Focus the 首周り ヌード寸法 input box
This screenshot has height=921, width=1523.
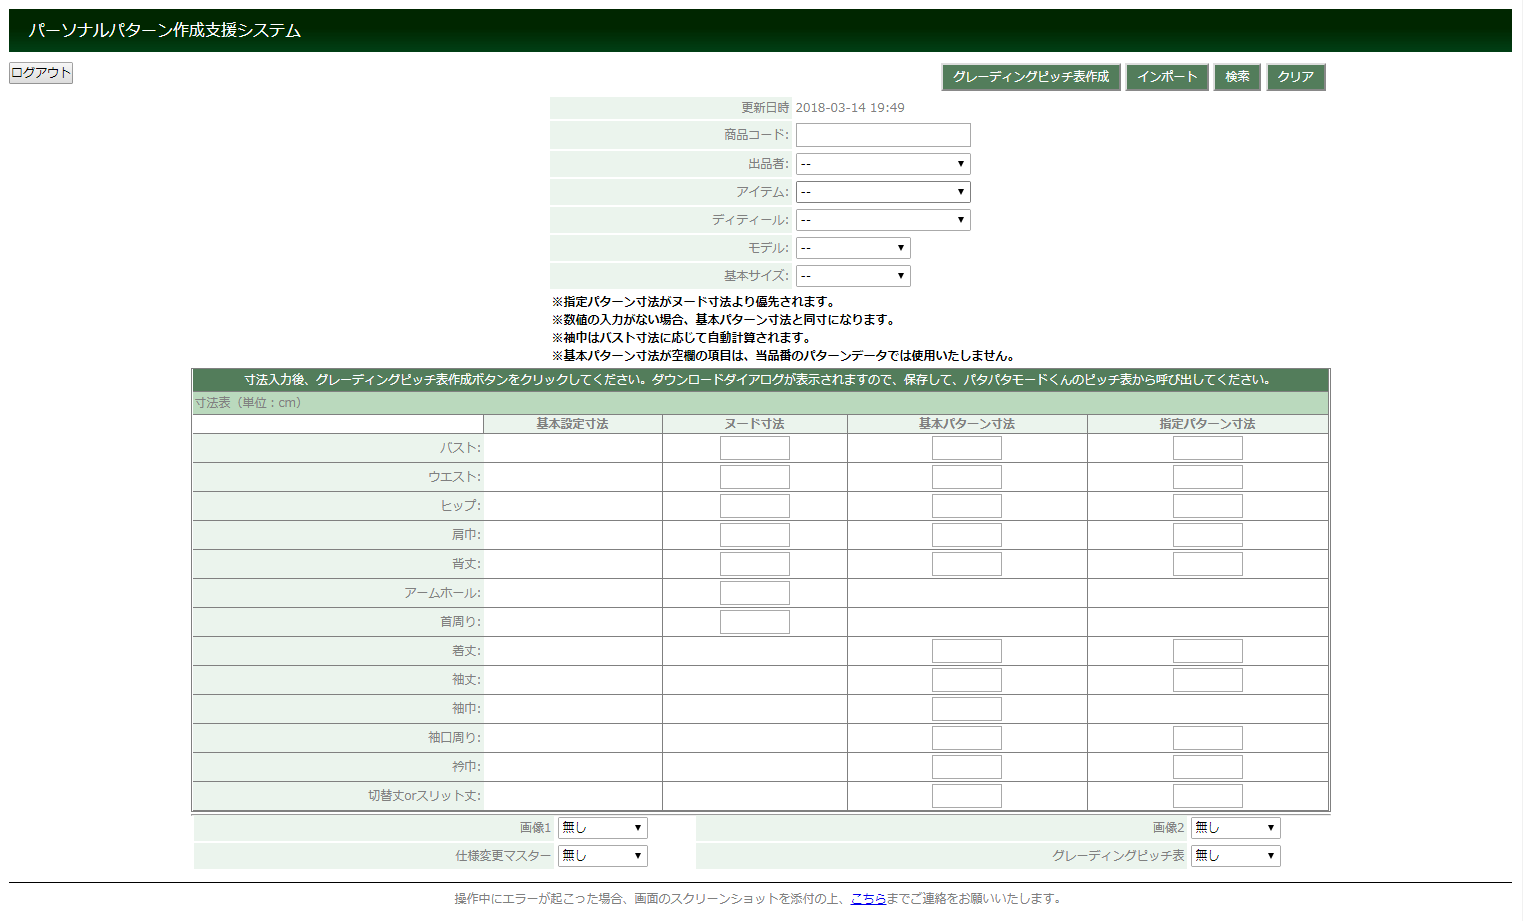pos(755,622)
